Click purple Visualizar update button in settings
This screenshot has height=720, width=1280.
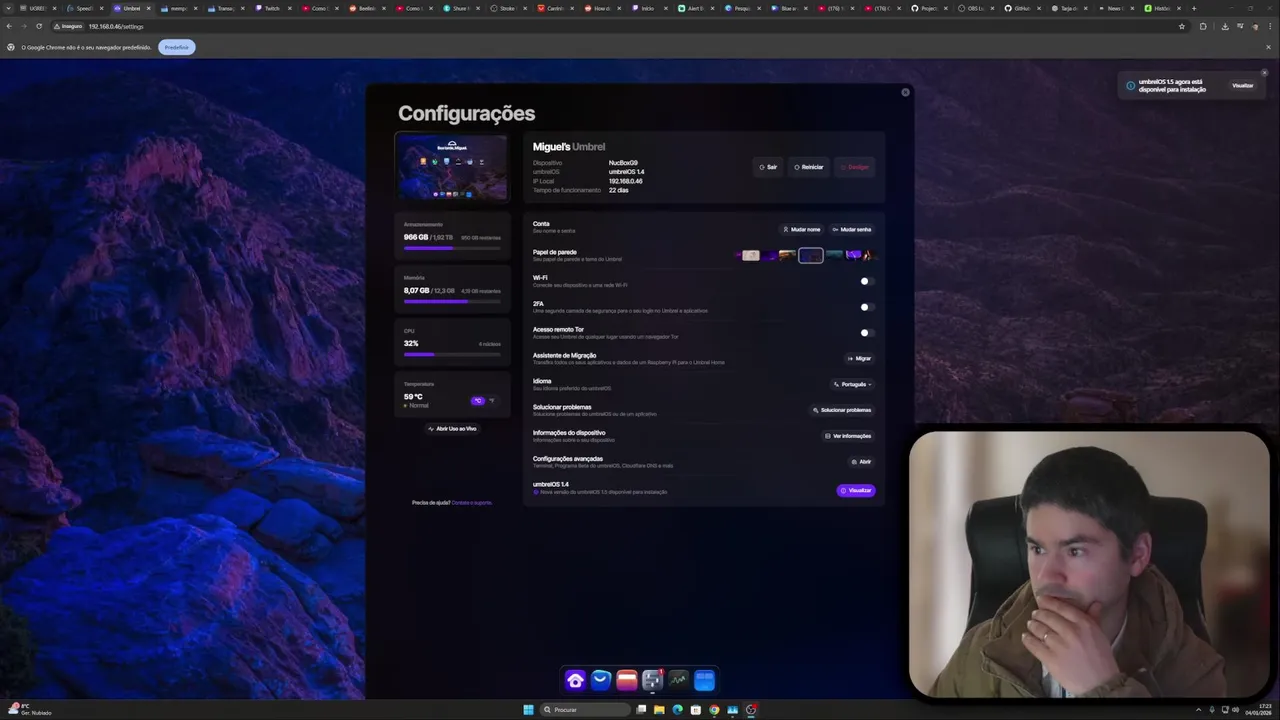[x=856, y=490]
